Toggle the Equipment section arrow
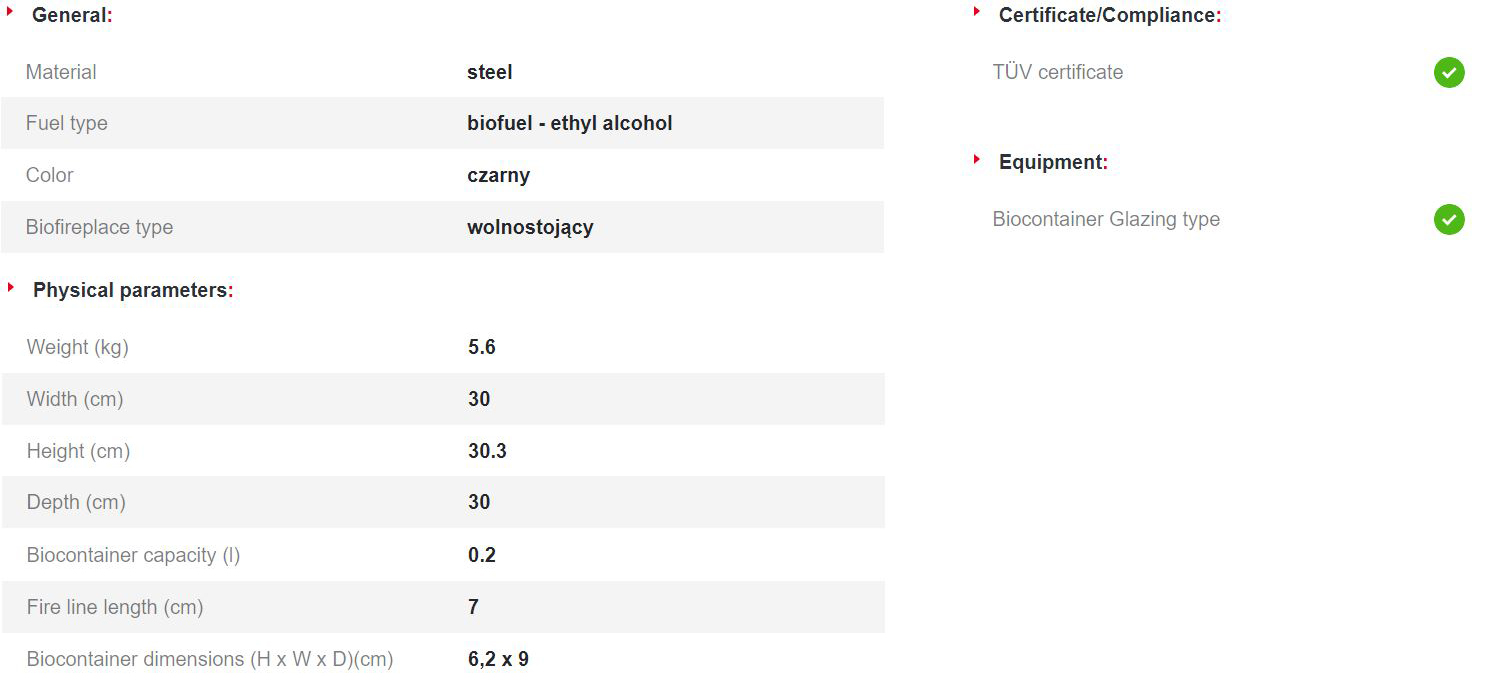This screenshot has height=697, width=1492. click(x=977, y=159)
